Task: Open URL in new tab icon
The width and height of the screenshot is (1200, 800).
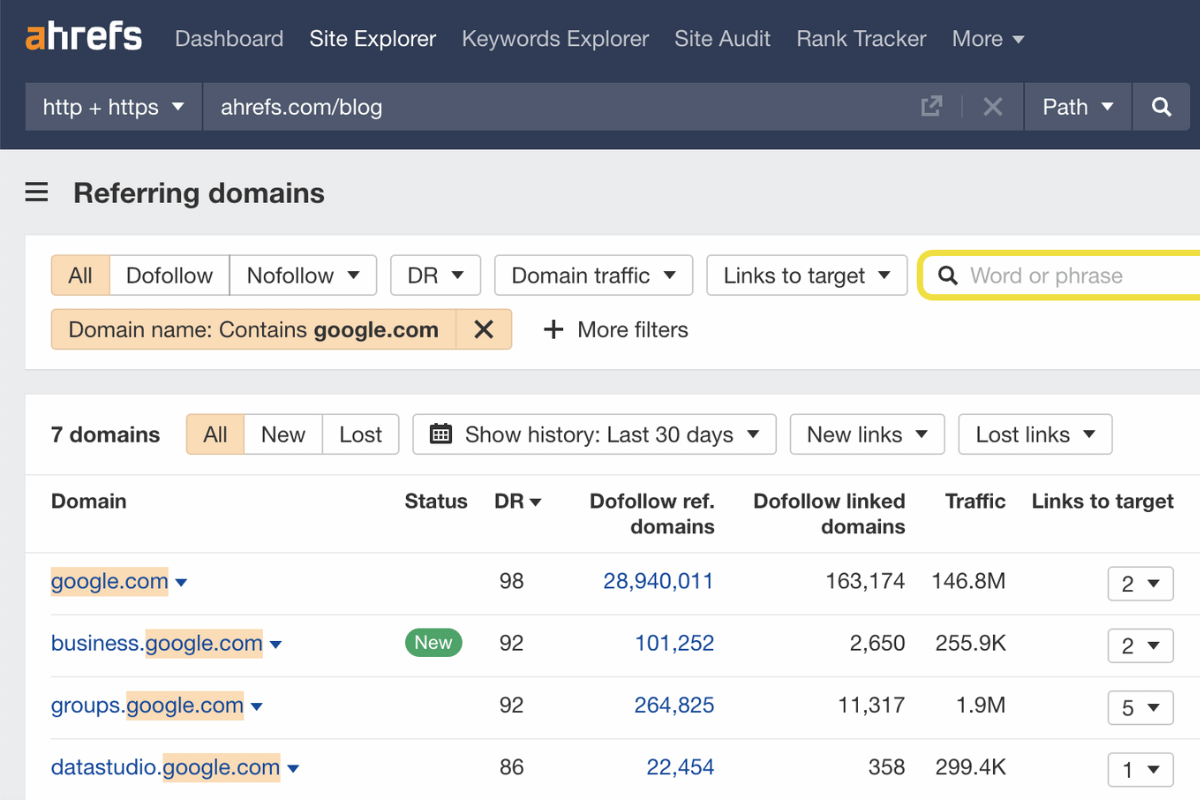Action: 931,107
